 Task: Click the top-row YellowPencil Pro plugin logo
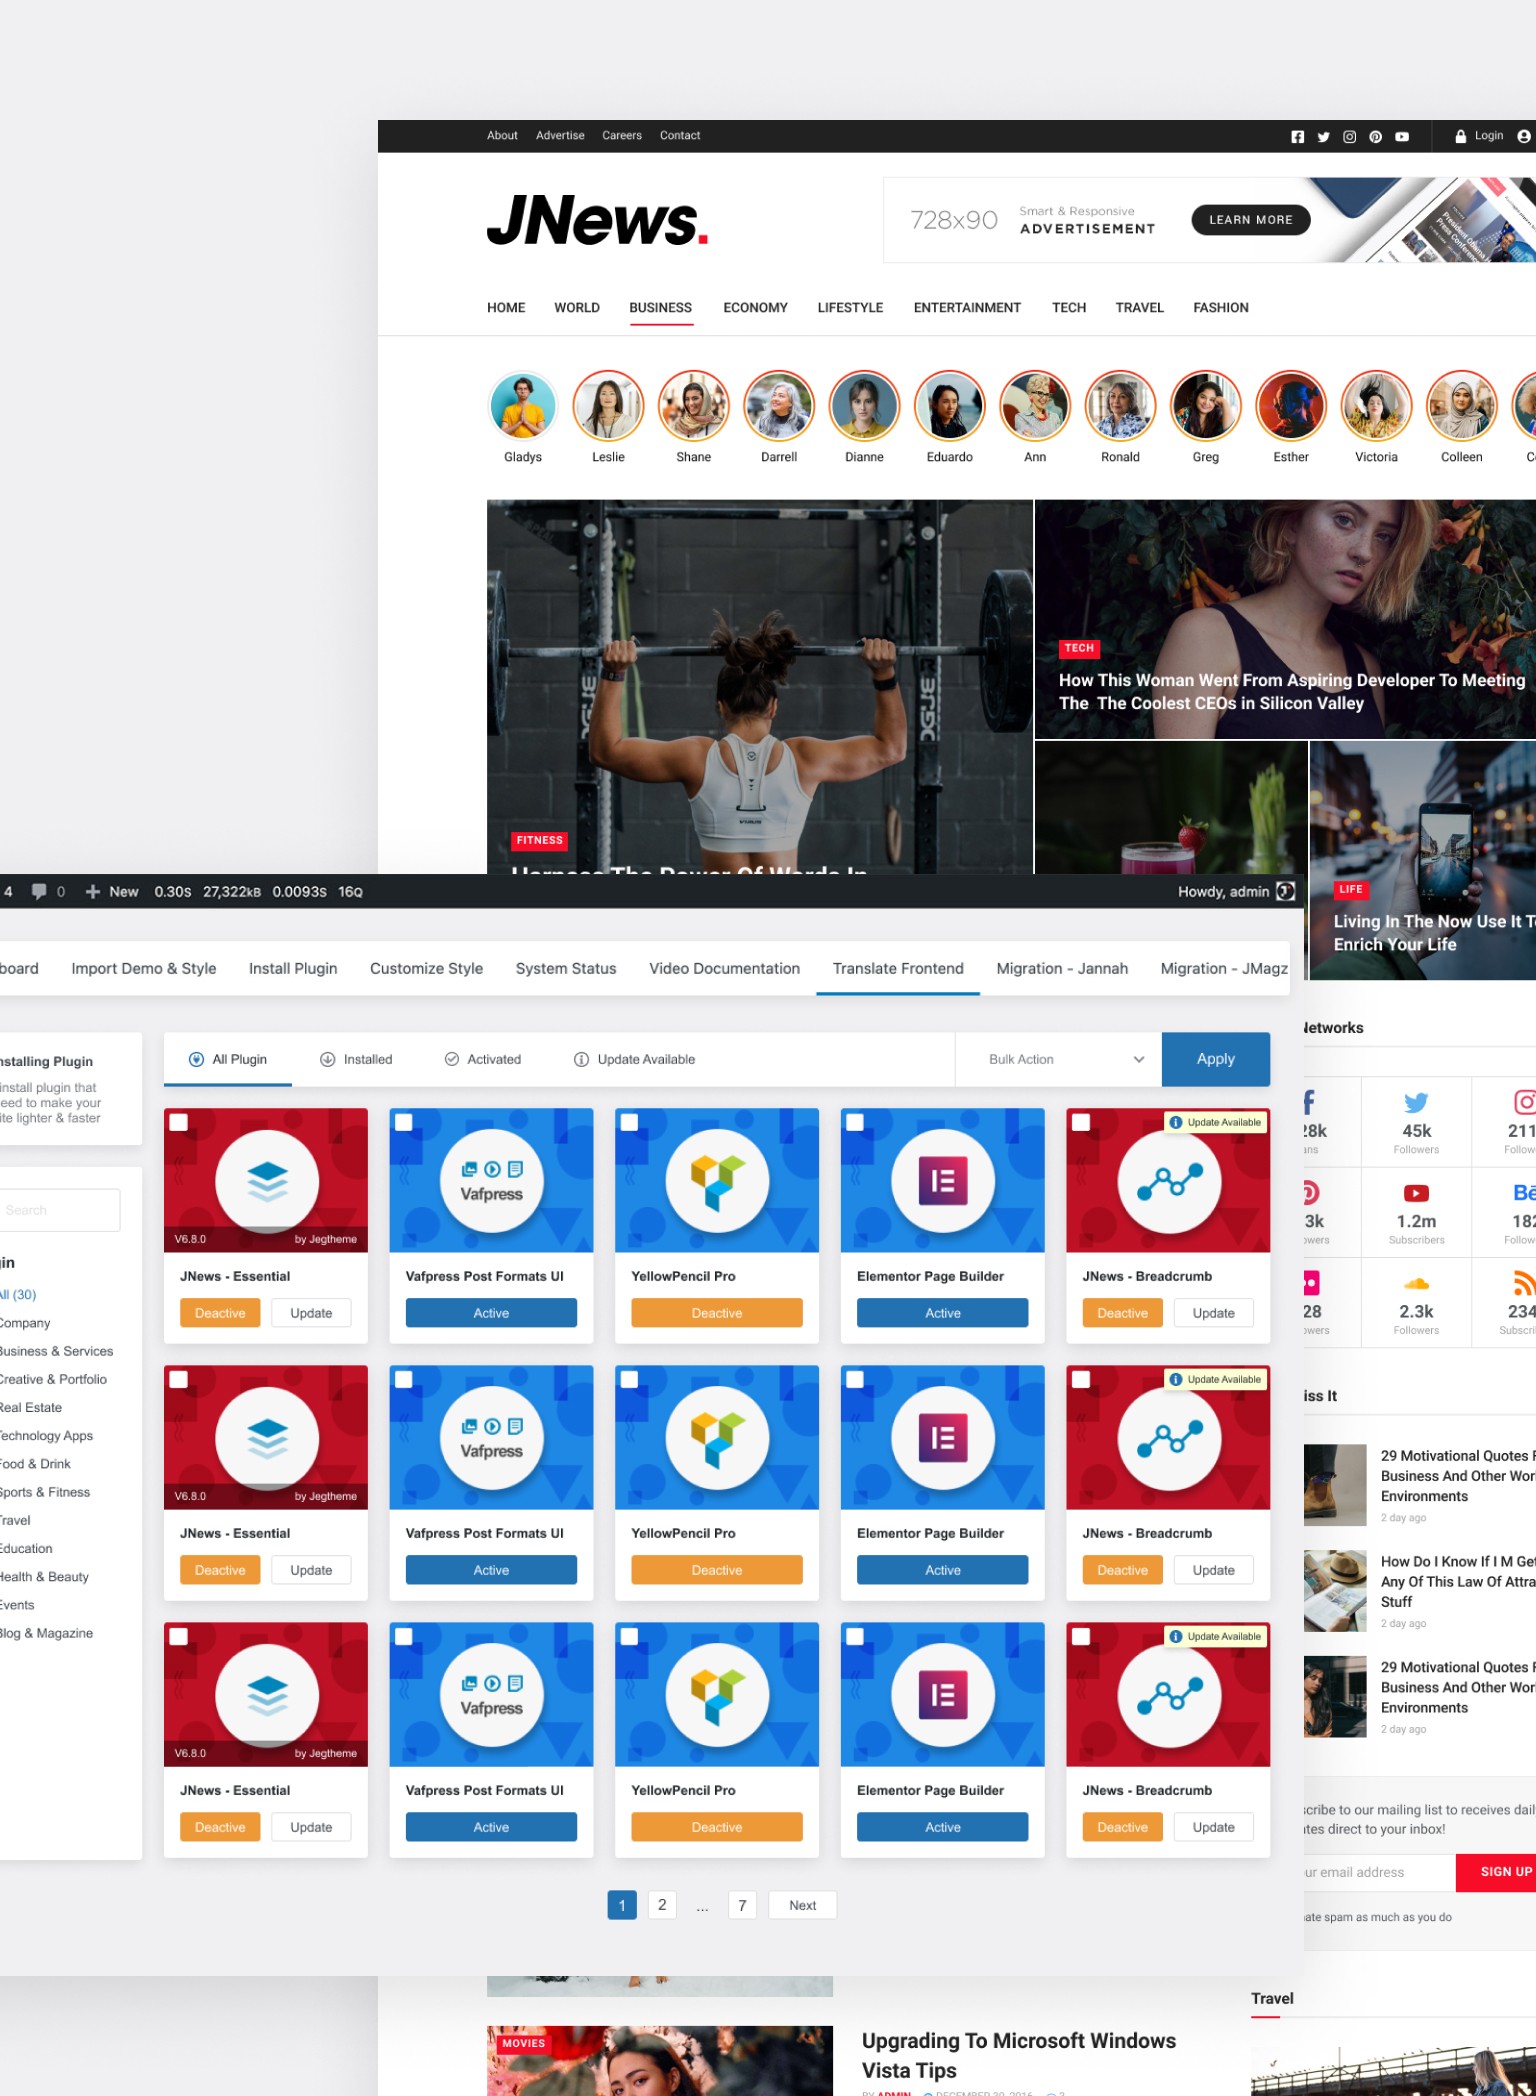pos(717,1181)
